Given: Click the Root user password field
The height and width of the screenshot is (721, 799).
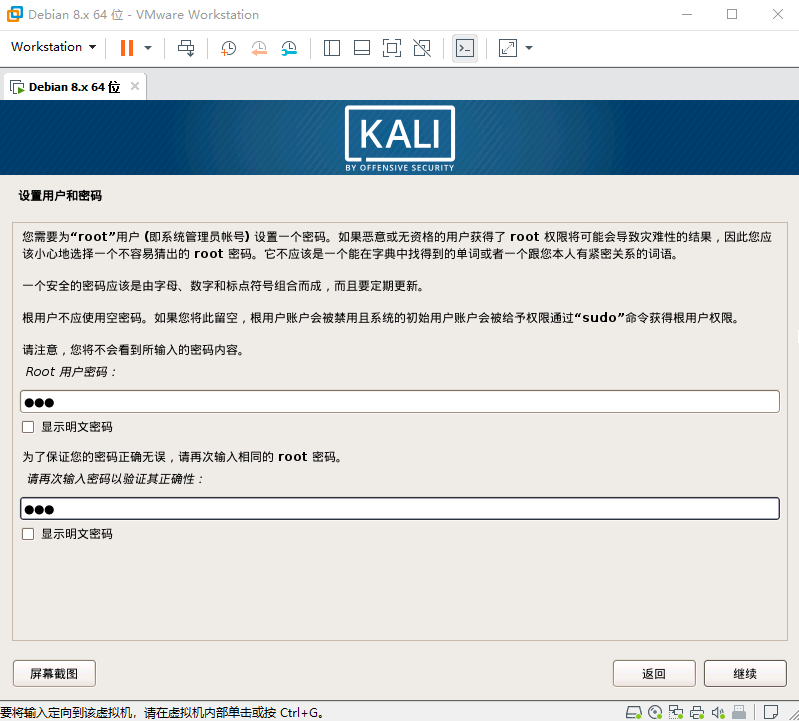Looking at the screenshot, I should pyautogui.click(x=400, y=402).
